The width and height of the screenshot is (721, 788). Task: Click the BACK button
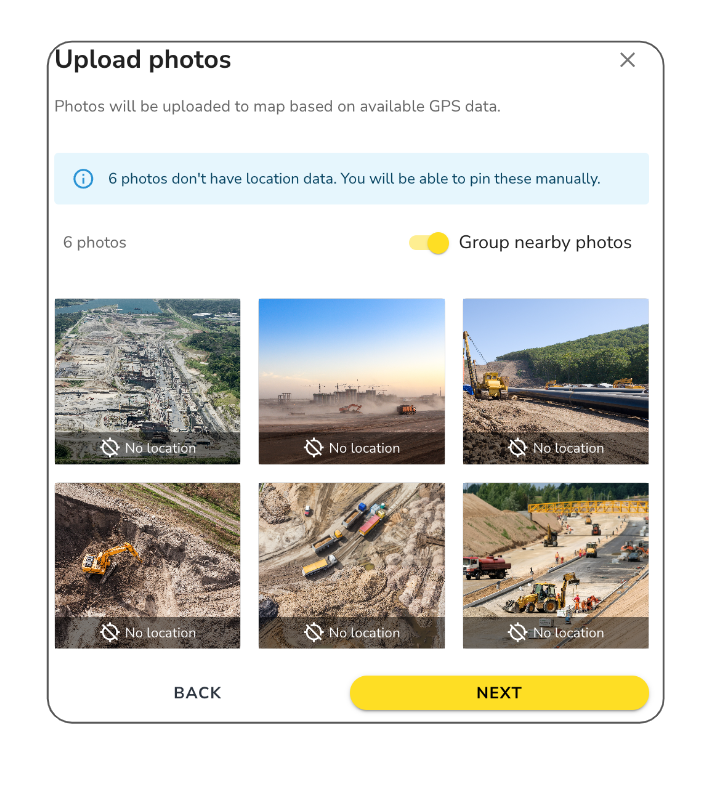197,693
